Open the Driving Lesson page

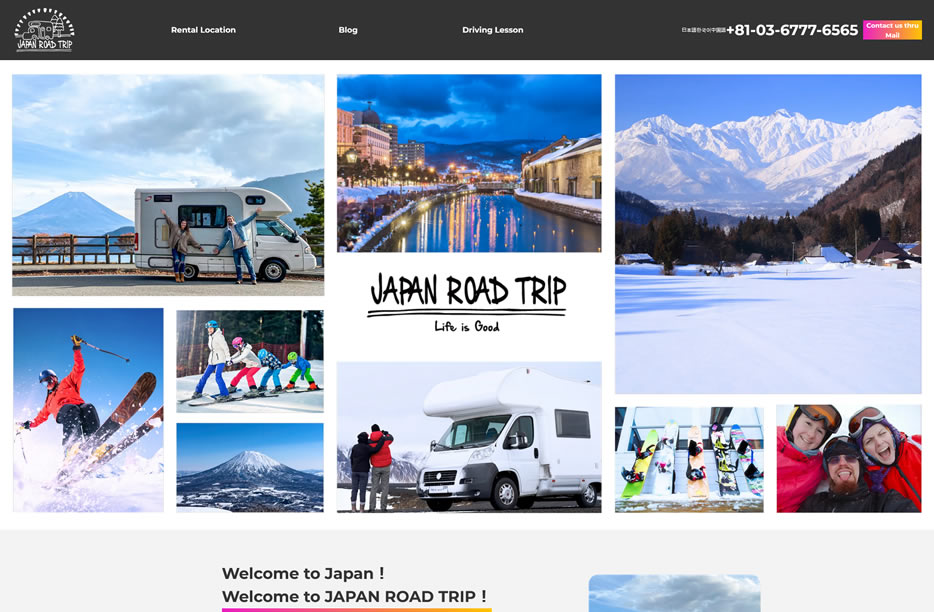pyautogui.click(x=492, y=30)
